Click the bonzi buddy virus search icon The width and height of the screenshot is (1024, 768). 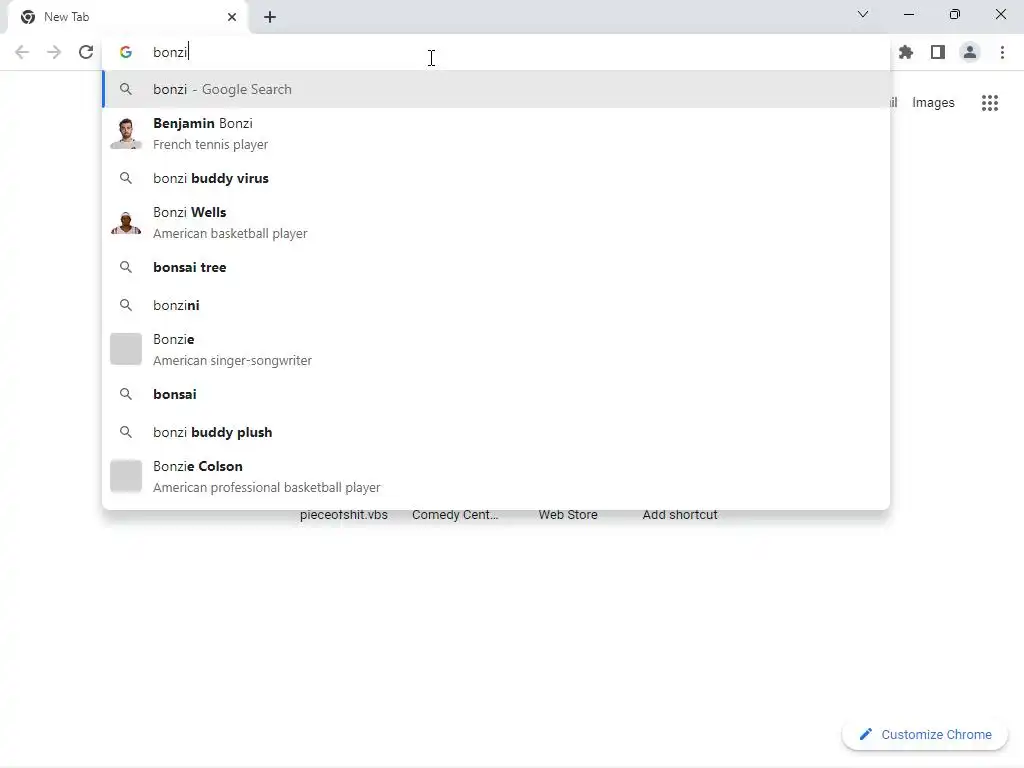126,178
